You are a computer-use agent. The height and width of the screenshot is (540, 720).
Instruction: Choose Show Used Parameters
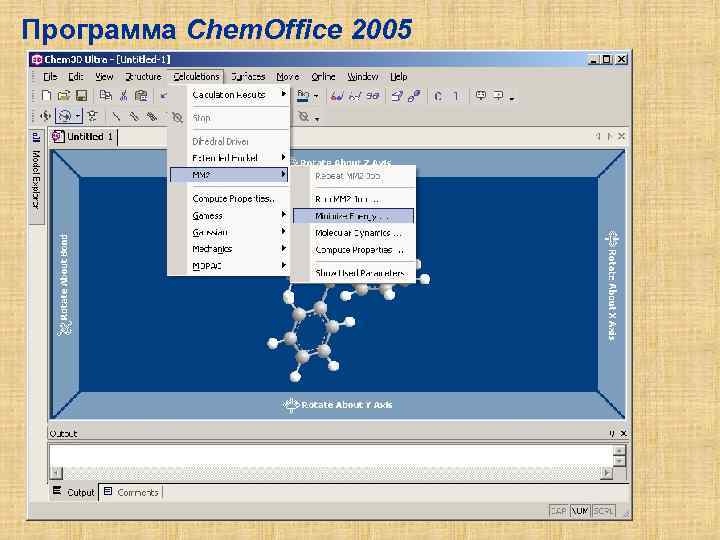point(354,273)
